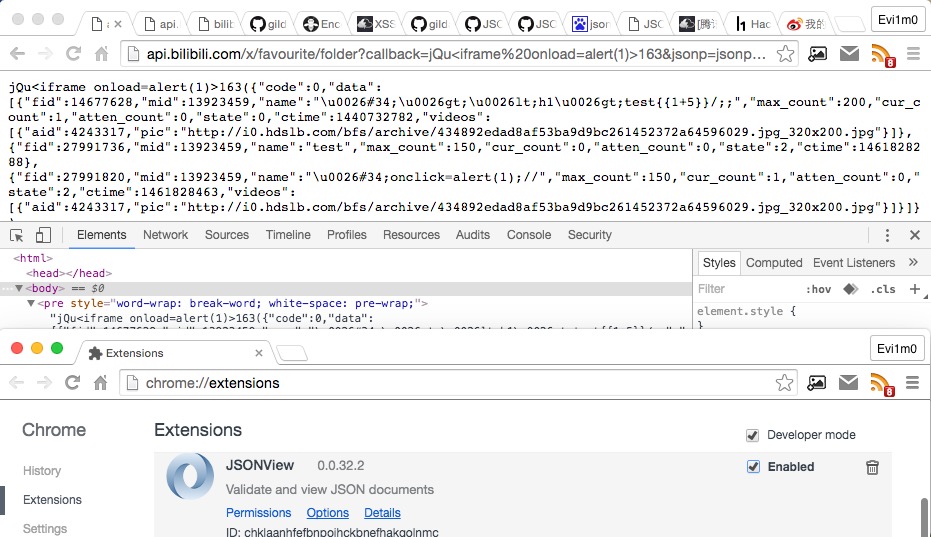Select the head node in Elements tree

(69, 273)
